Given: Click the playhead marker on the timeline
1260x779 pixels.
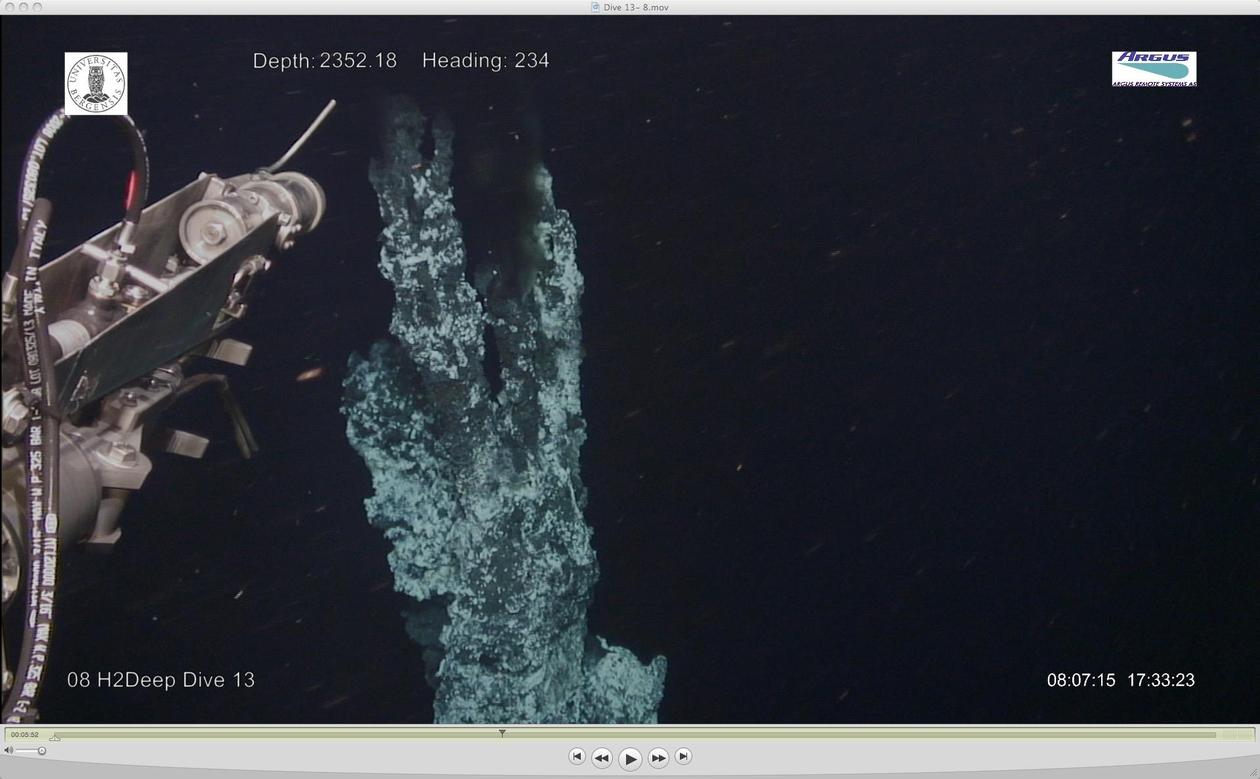Looking at the screenshot, I should (x=502, y=733).
